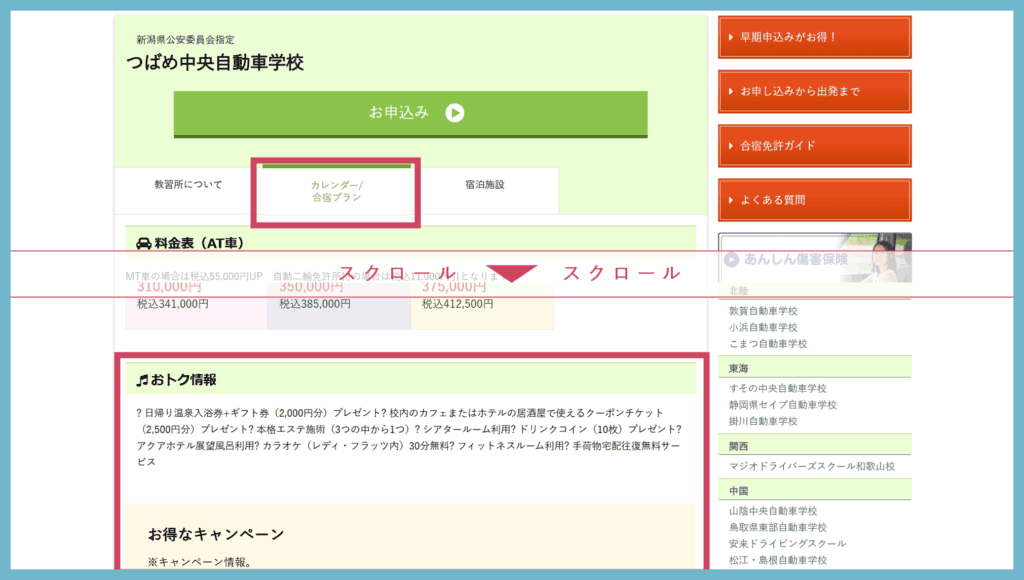The height and width of the screenshot is (580, 1024).
Task: Click the 税込341,000円 price text
Action: [172, 304]
